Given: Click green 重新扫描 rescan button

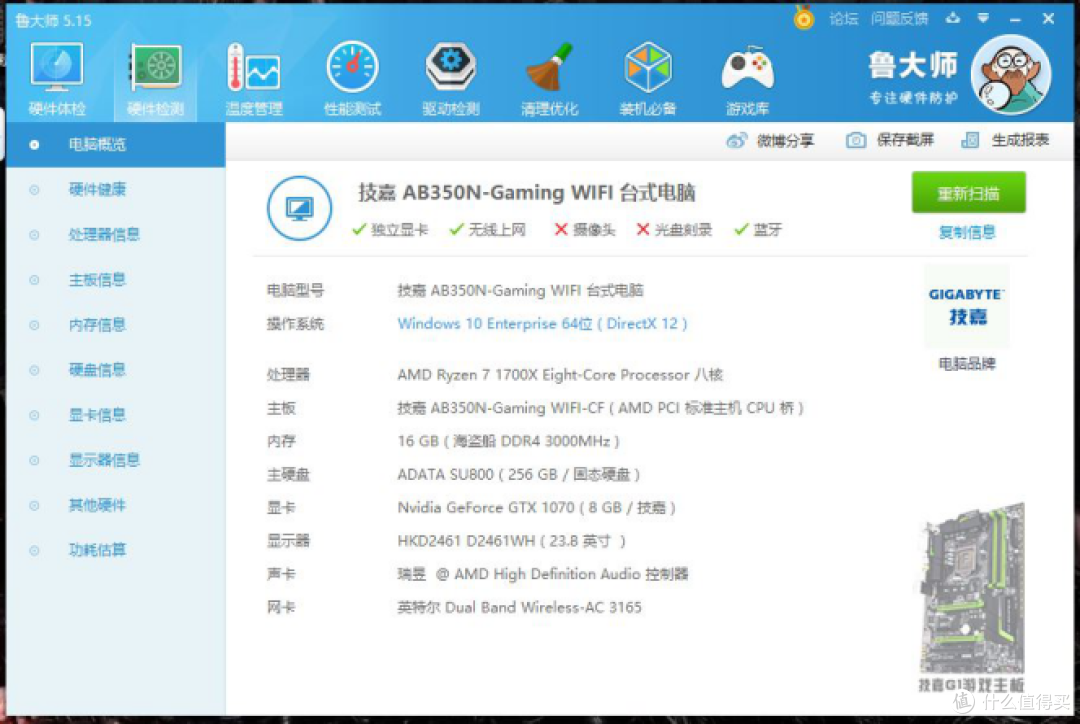Looking at the screenshot, I should [968, 193].
